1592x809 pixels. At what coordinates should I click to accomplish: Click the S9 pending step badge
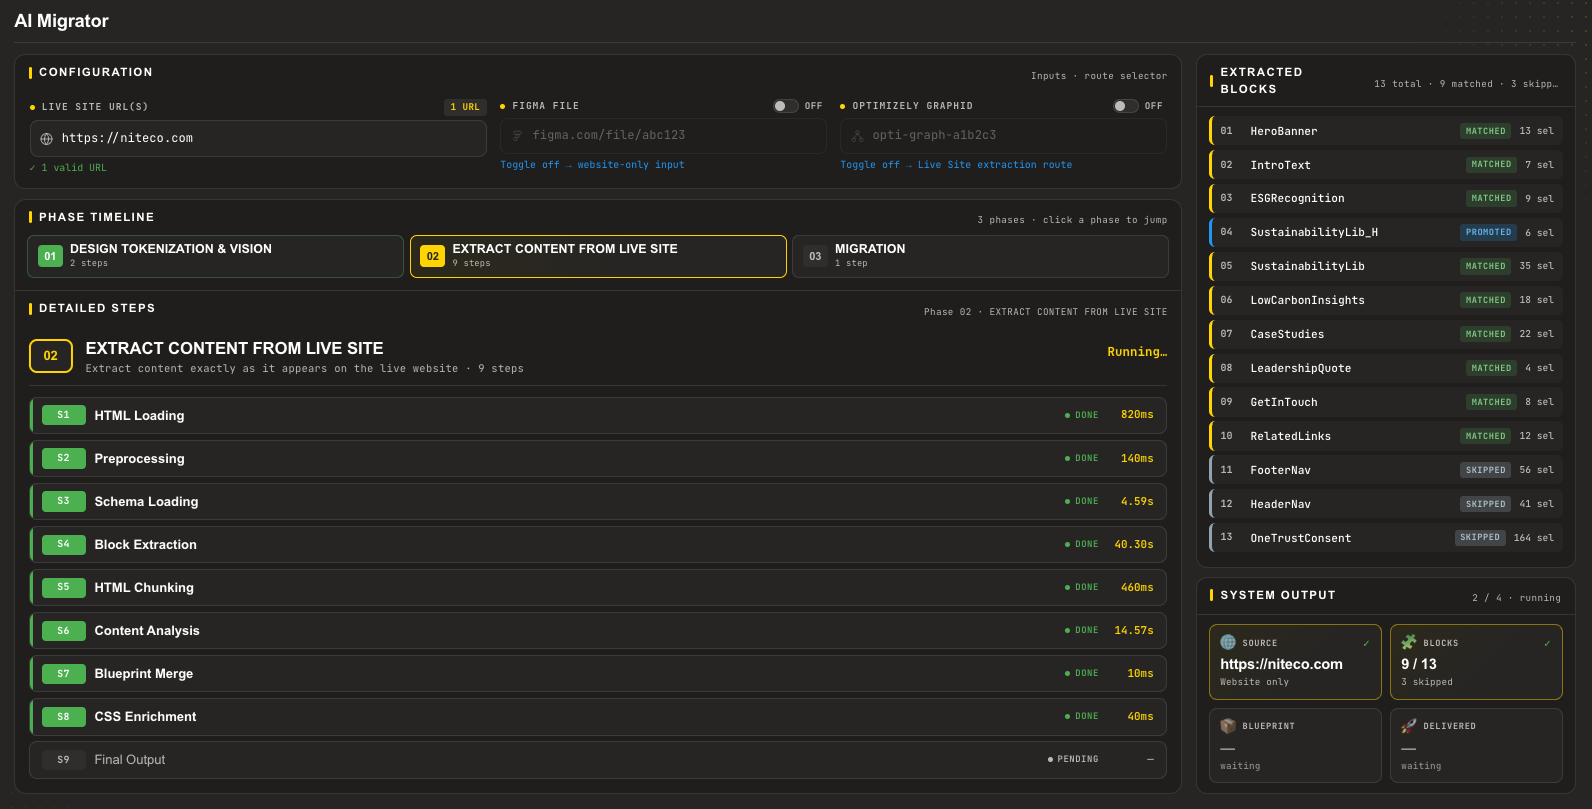pos(64,760)
